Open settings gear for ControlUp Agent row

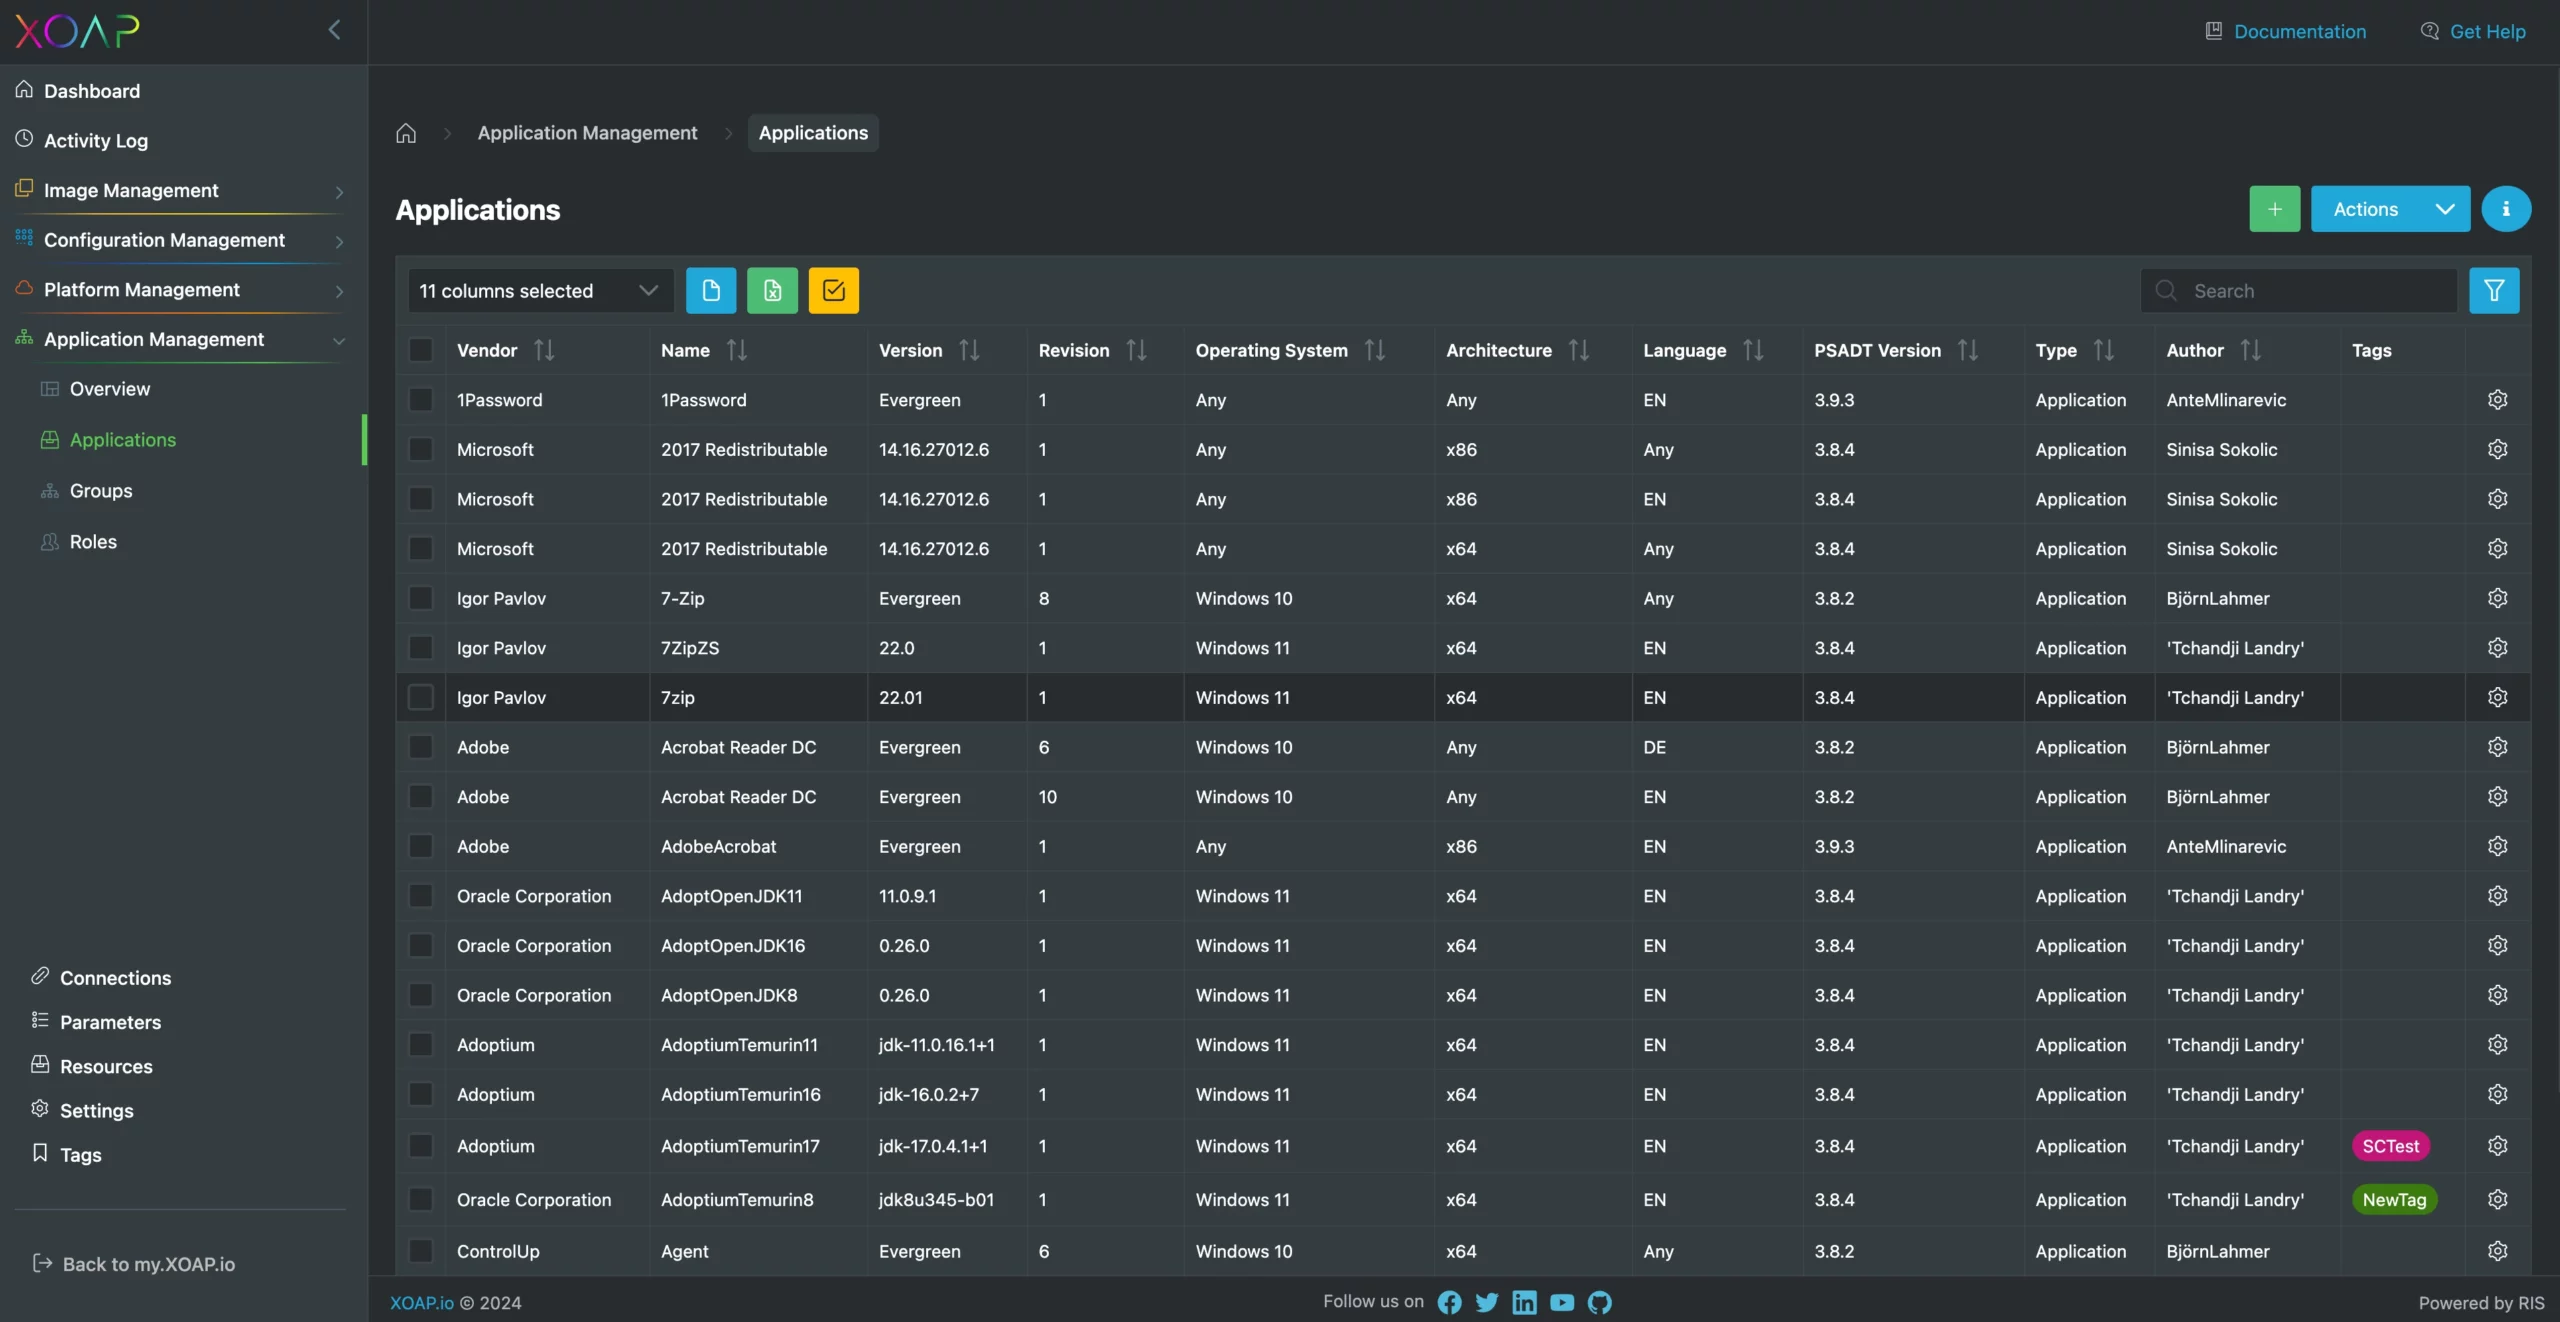[2497, 1251]
